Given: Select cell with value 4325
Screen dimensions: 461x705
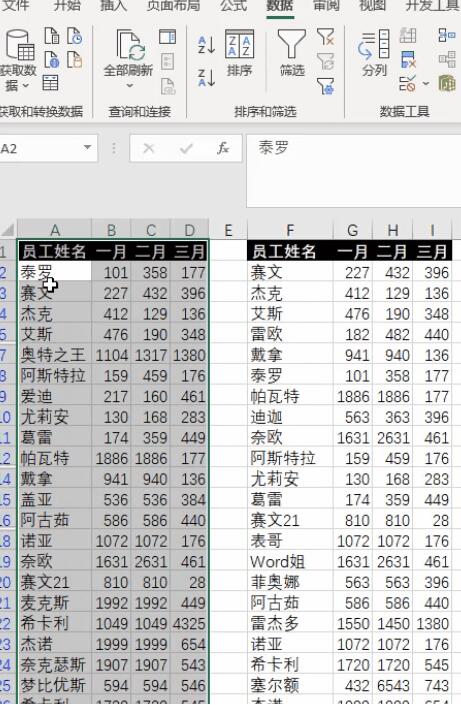Looking at the screenshot, I should coord(189,624).
